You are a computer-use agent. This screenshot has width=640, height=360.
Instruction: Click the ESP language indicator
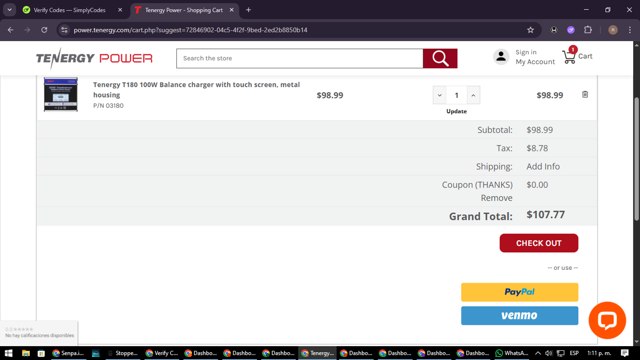pyautogui.click(x=574, y=353)
